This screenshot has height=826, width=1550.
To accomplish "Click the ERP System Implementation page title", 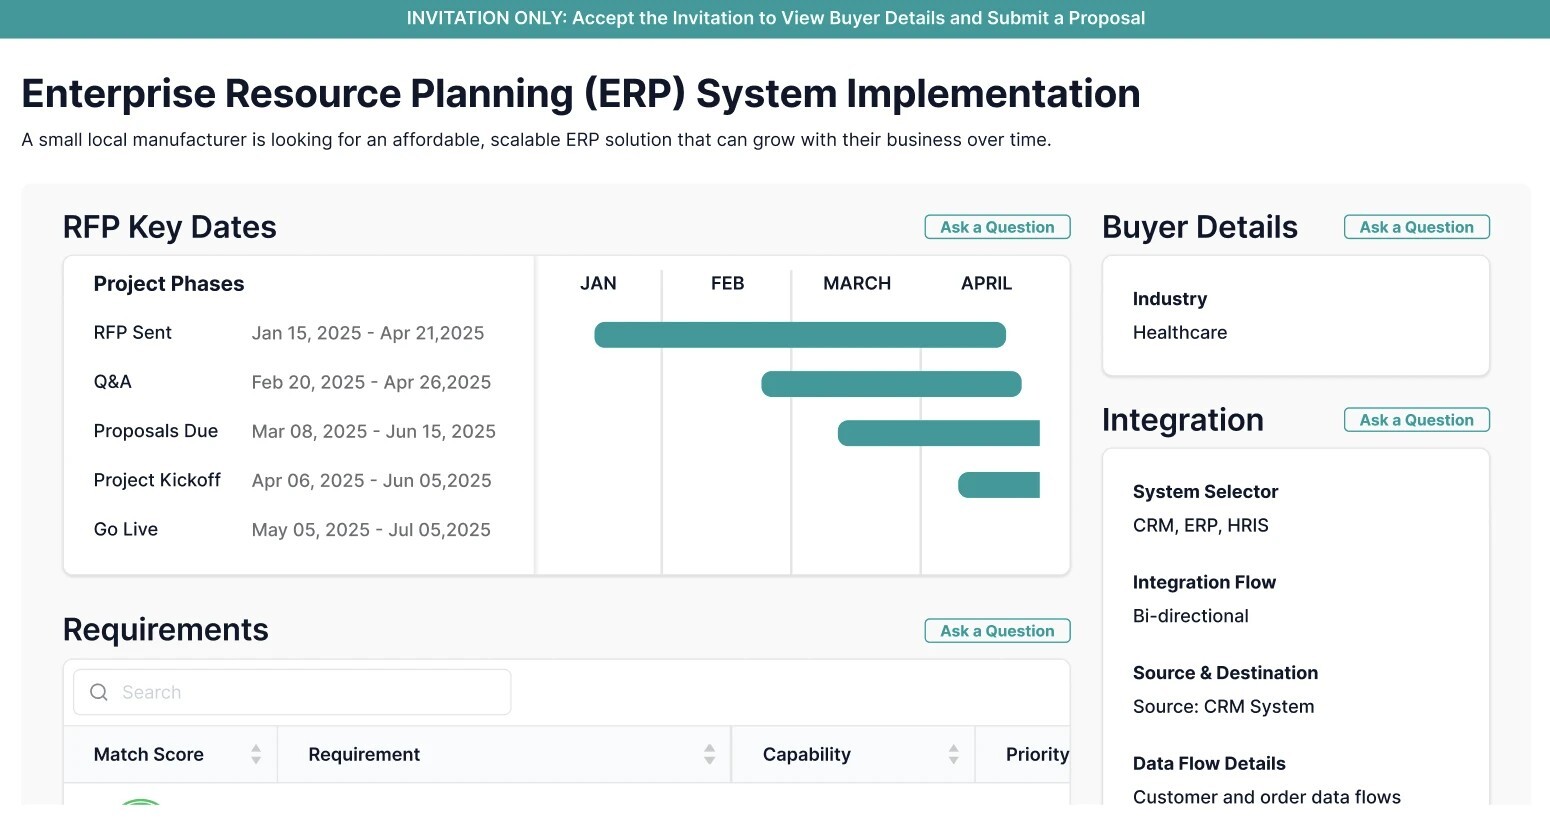I will click(x=581, y=93).
